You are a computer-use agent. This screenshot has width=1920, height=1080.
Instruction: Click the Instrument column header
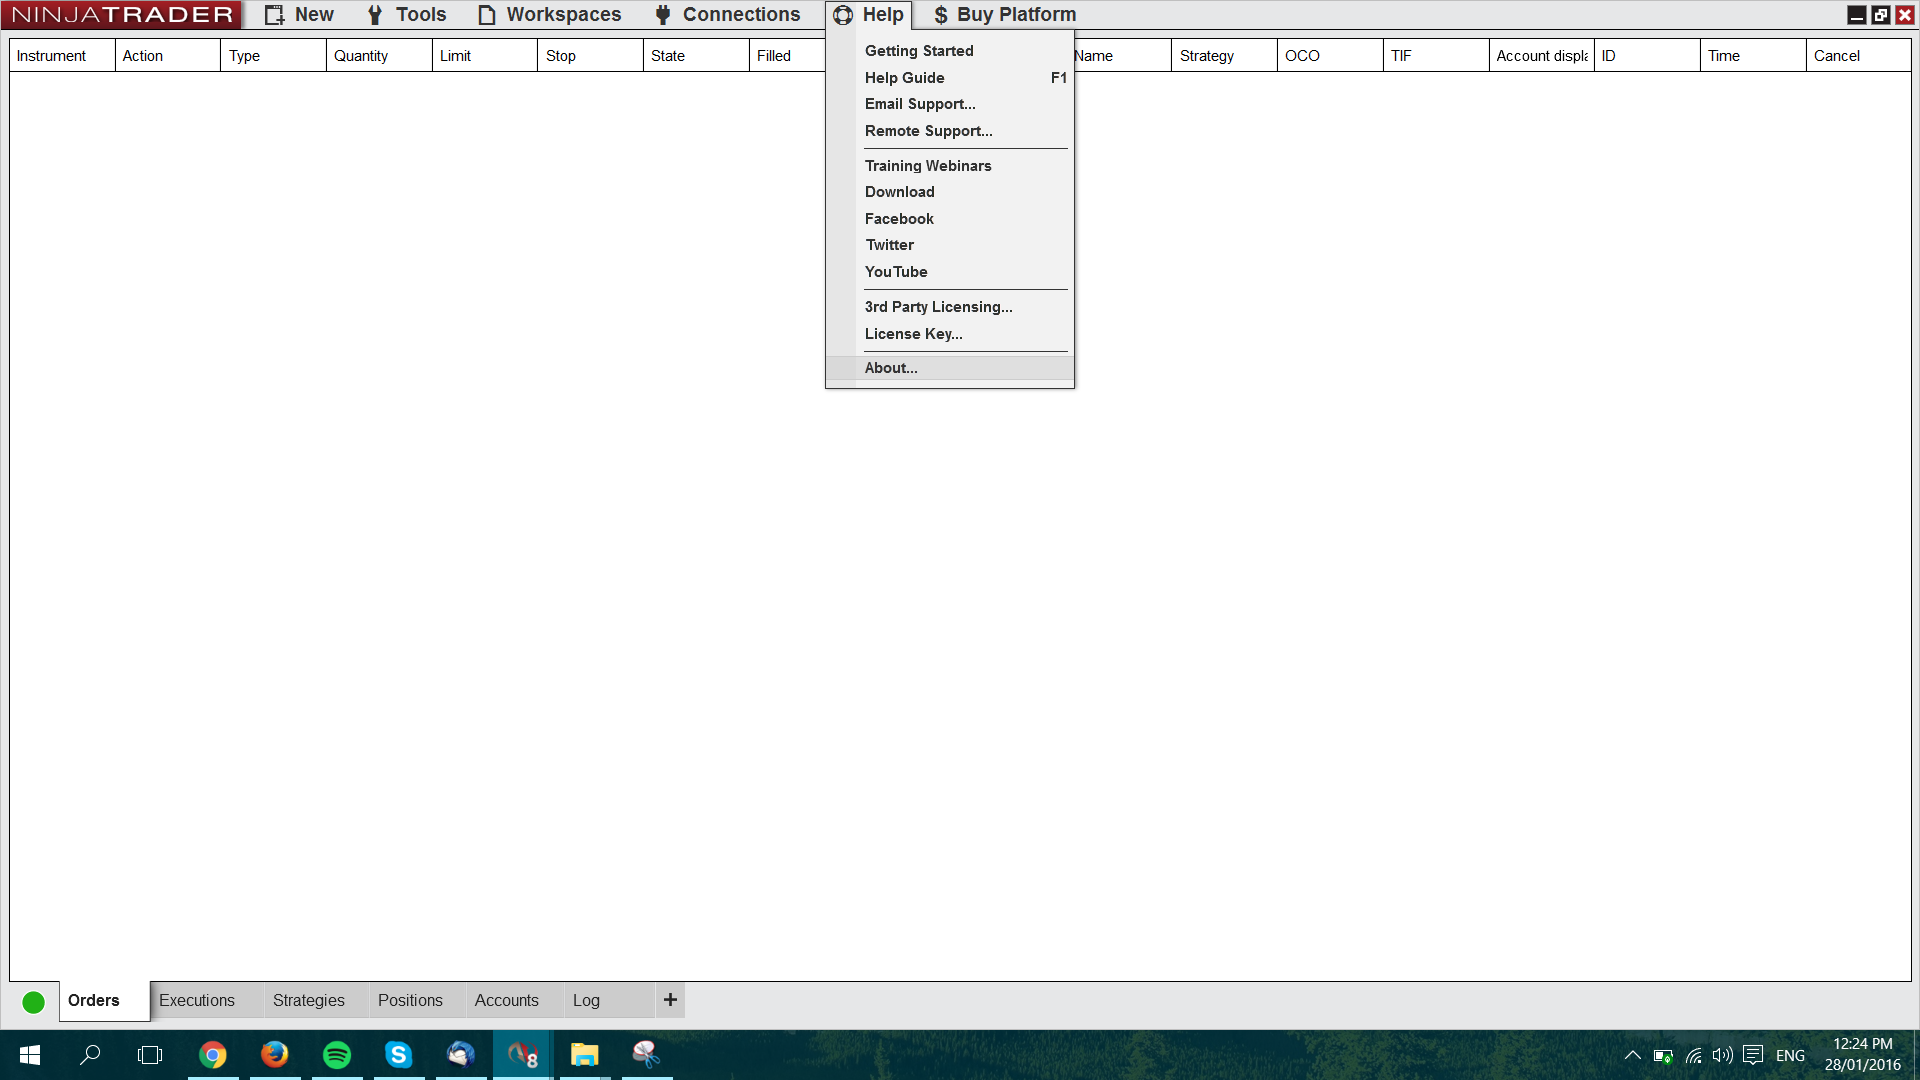[x=62, y=56]
